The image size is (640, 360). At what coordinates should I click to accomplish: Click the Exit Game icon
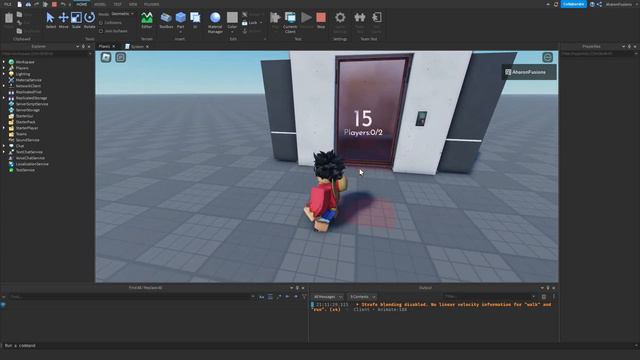point(377,18)
